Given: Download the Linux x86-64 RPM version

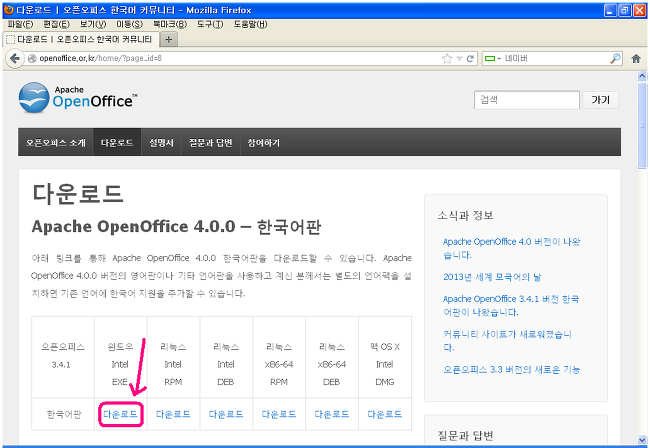Looking at the screenshot, I should click(279, 414).
